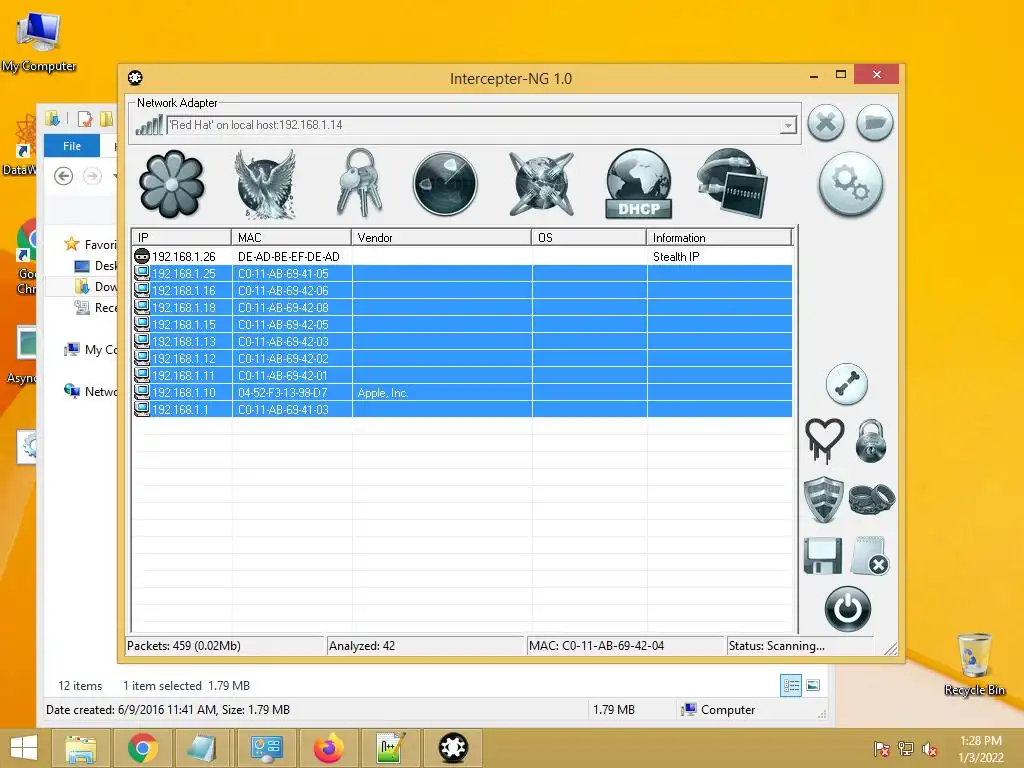Open the Network Adapter dropdown
The image size is (1024, 768).
click(788, 125)
